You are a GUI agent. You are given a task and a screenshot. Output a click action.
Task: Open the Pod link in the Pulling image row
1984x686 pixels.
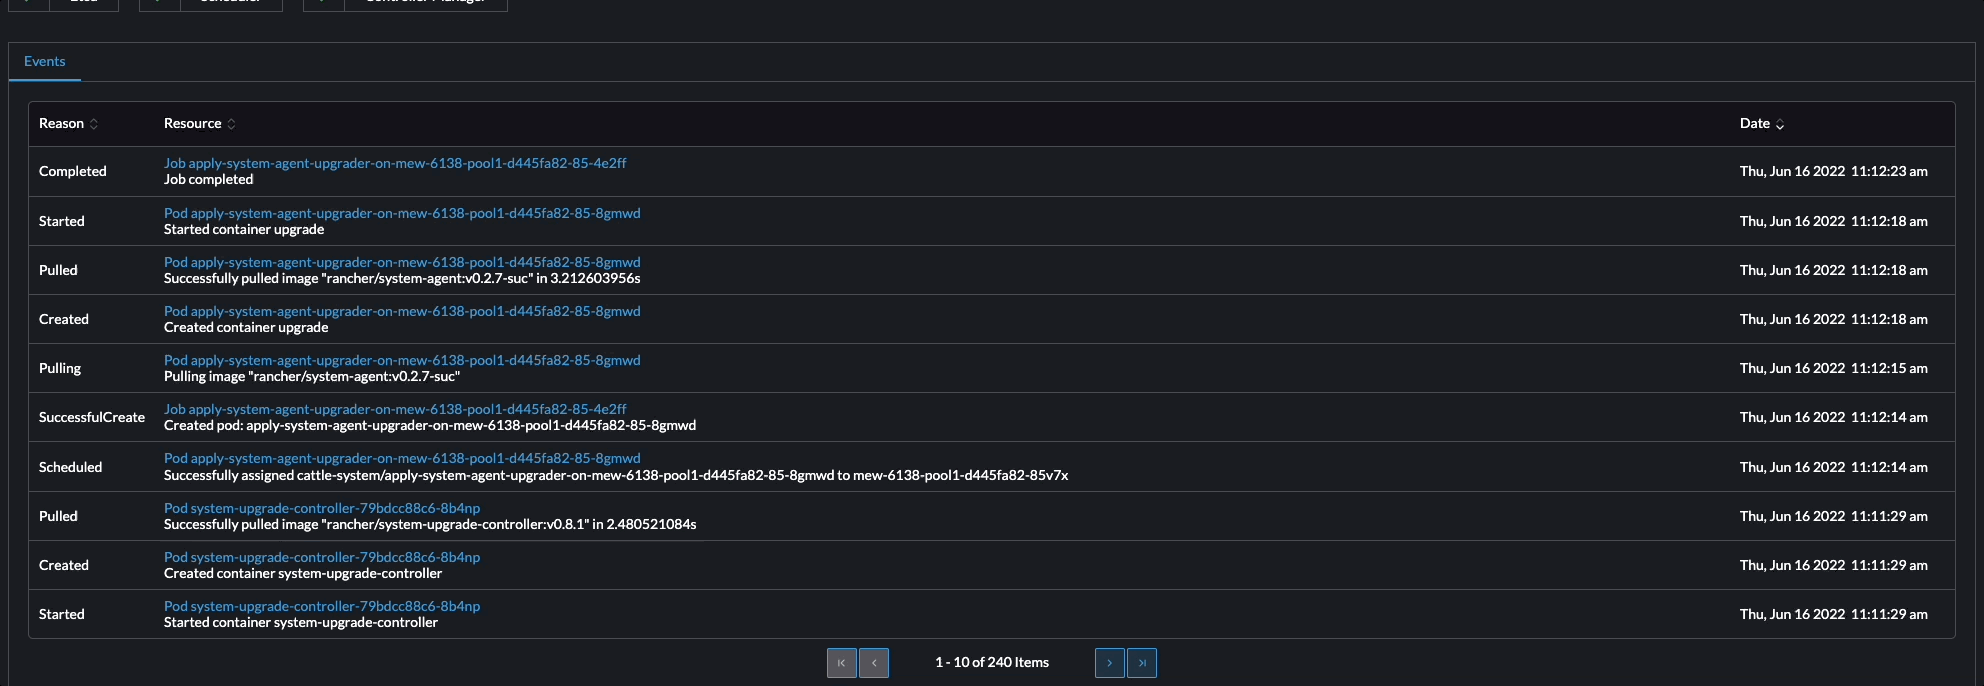[x=402, y=360]
